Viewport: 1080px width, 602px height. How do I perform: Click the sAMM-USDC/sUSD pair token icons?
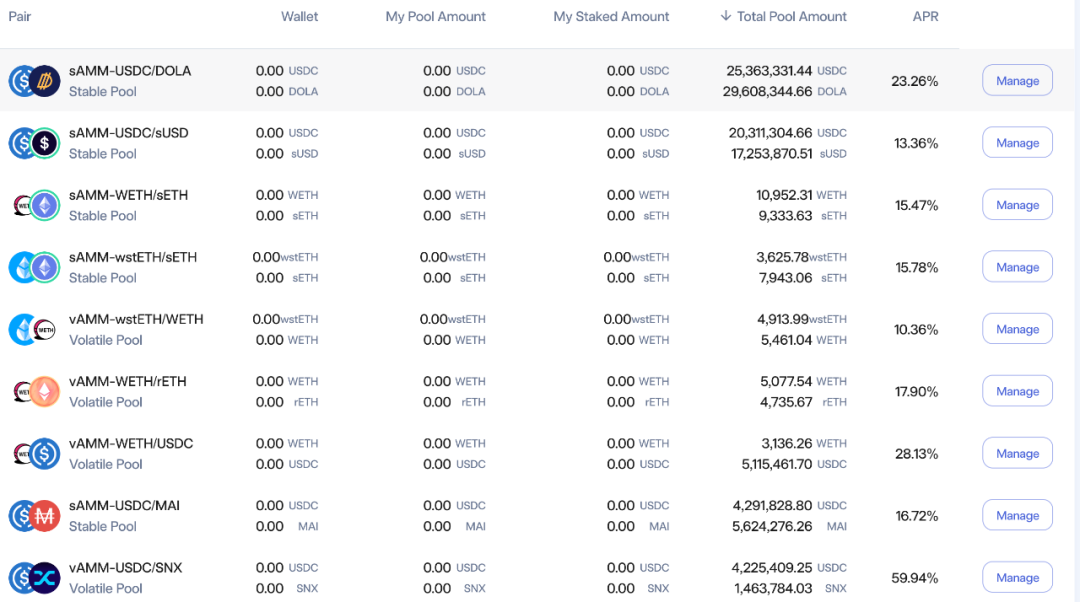pyautogui.click(x=34, y=143)
